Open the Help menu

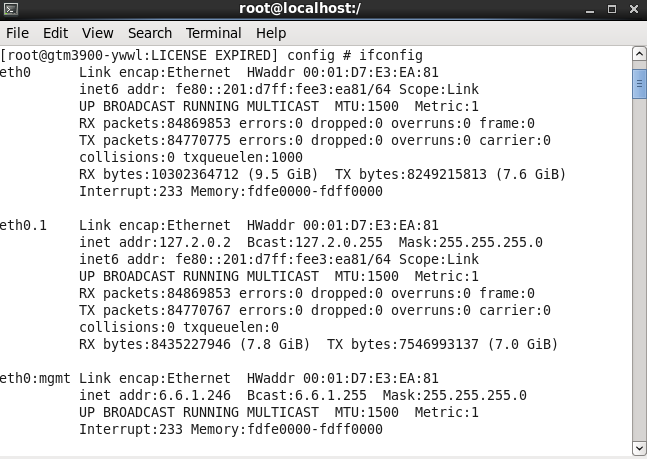[x=271, y=33]
